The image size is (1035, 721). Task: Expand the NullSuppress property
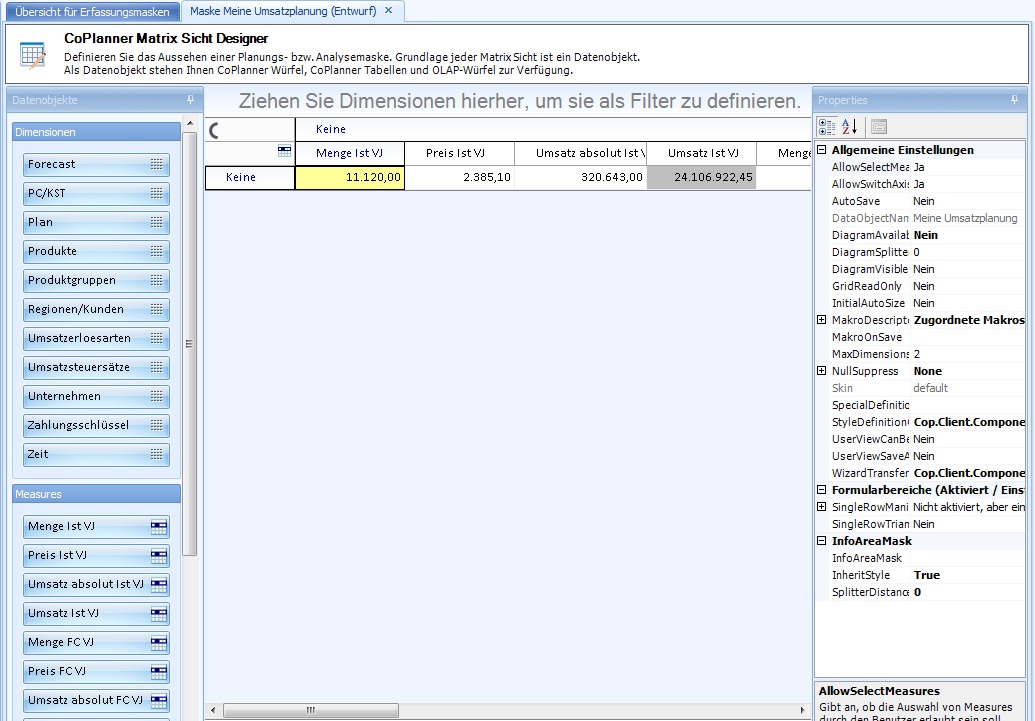pos(822,370)
